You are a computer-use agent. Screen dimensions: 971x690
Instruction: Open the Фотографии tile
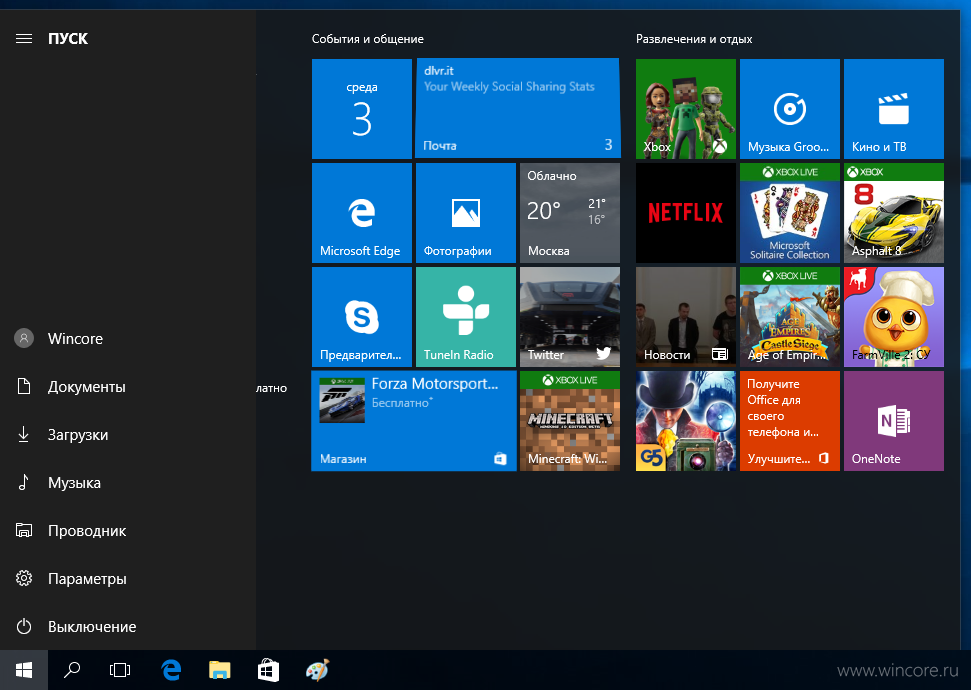[x=466, y=213]
